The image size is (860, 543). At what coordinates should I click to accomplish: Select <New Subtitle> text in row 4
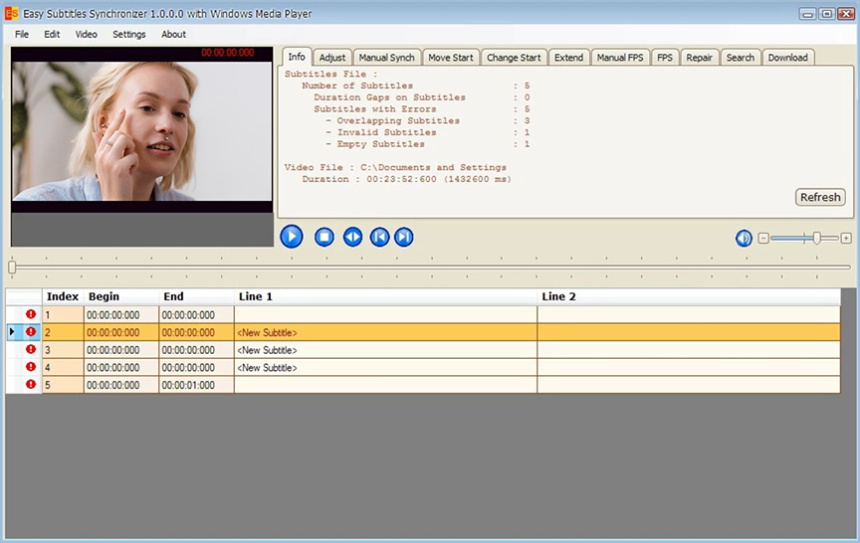point(267,367)
